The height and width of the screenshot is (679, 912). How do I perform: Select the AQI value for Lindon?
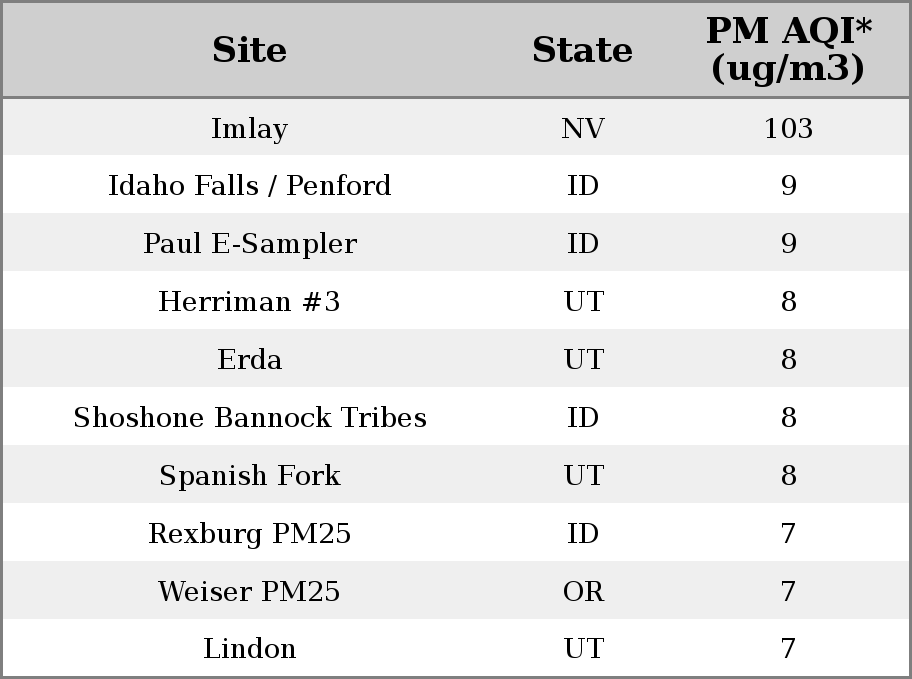pyautogui.click(x=789, y=649)
